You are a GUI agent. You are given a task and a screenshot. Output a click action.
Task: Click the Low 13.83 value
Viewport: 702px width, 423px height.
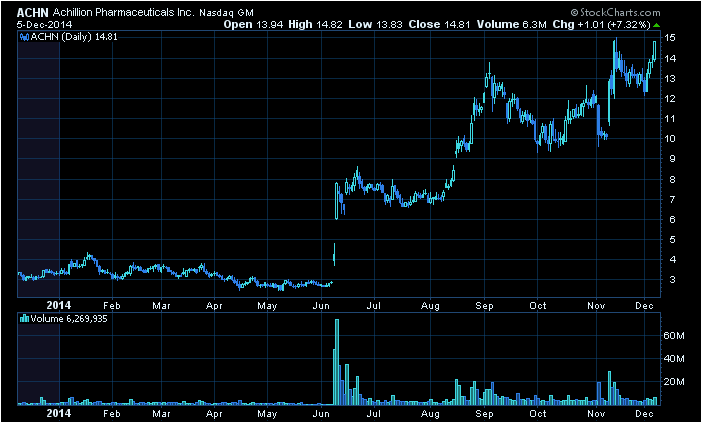click(x=376, y=25)
